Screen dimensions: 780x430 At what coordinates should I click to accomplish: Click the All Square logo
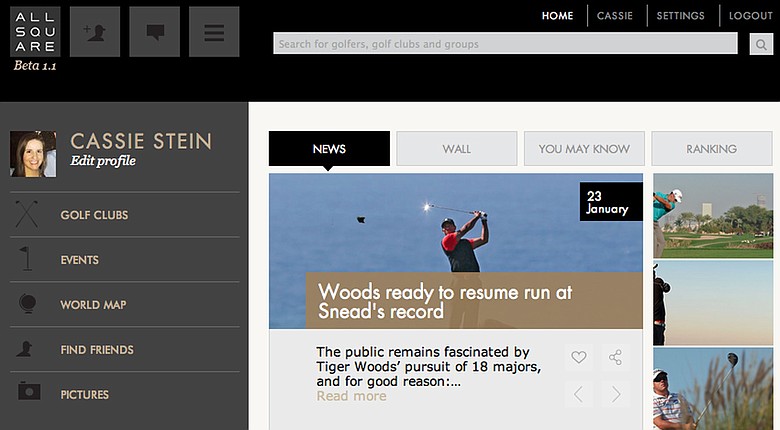click(x=35, y=32)
